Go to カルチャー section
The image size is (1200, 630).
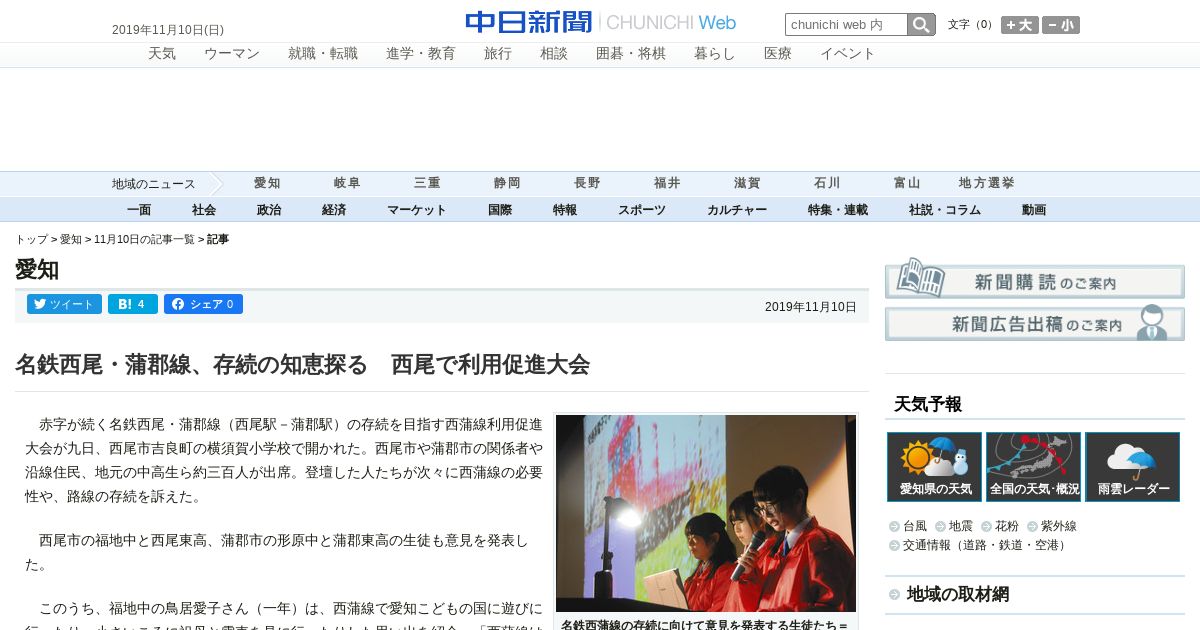tap(737, 210)
